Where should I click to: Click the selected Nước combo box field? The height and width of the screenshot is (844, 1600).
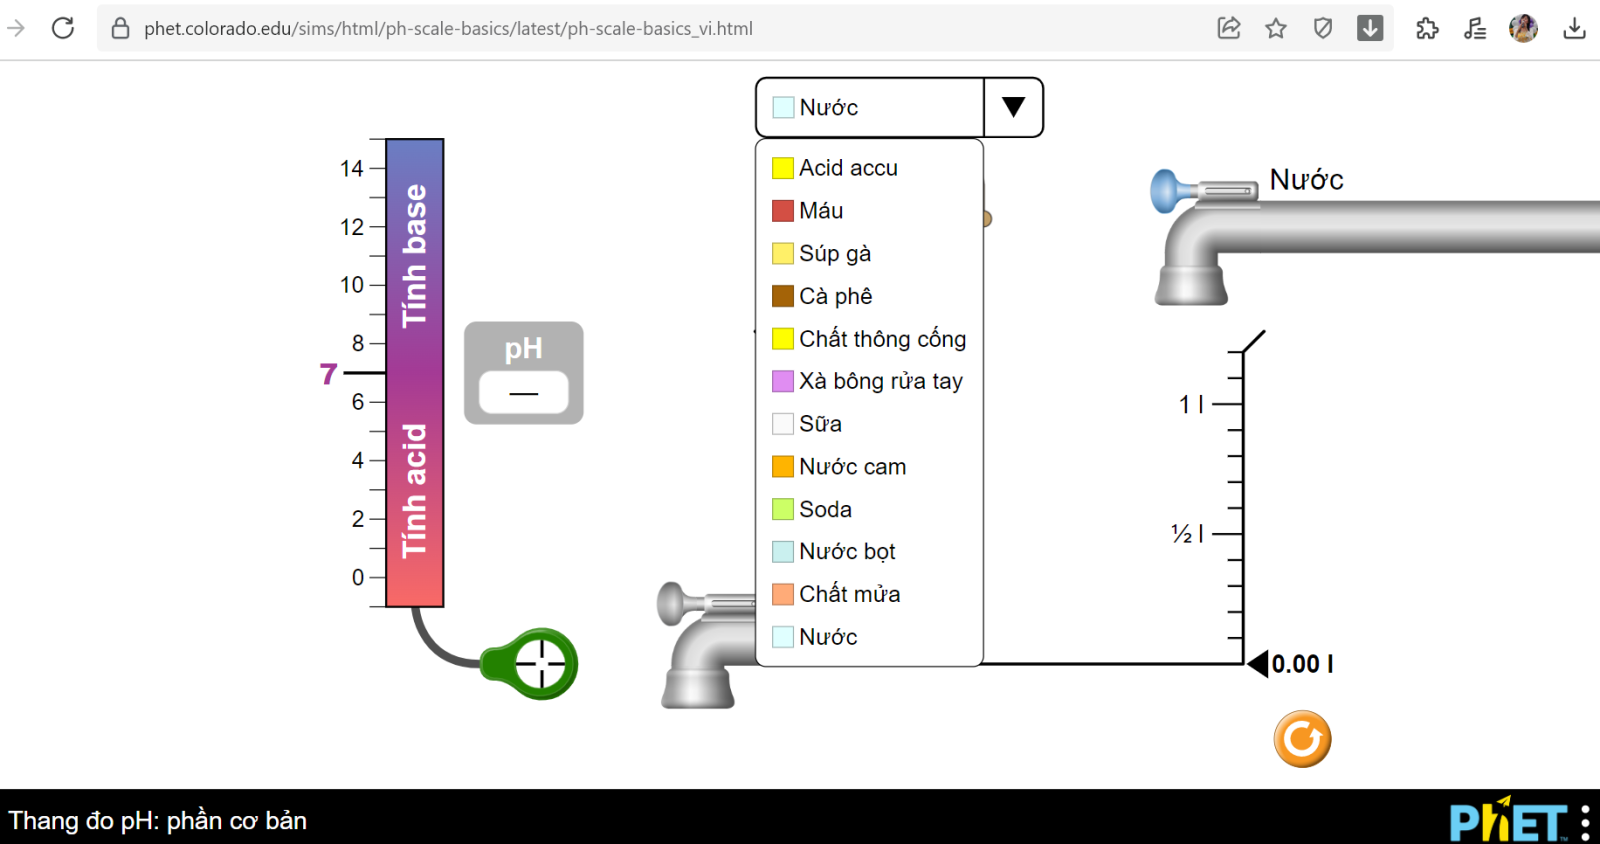(870, 107)
